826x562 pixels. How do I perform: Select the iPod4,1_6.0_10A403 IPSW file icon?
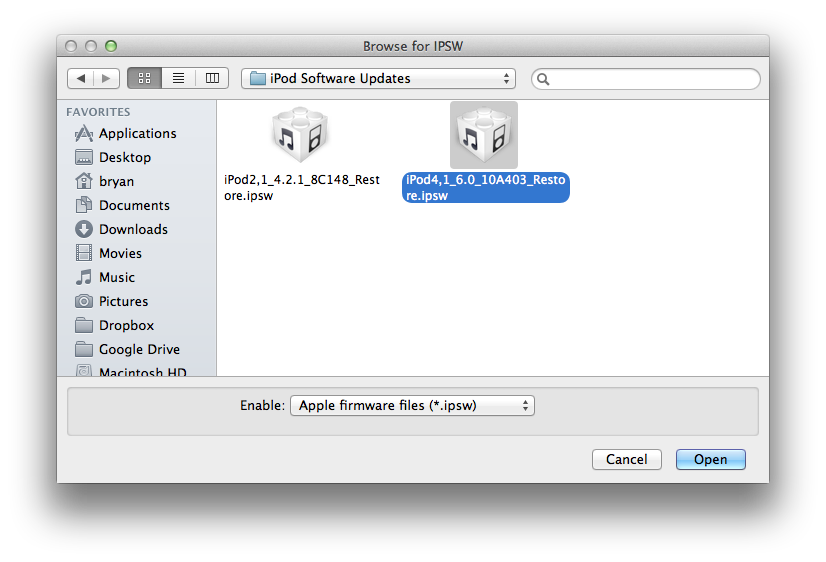point(484,135)
